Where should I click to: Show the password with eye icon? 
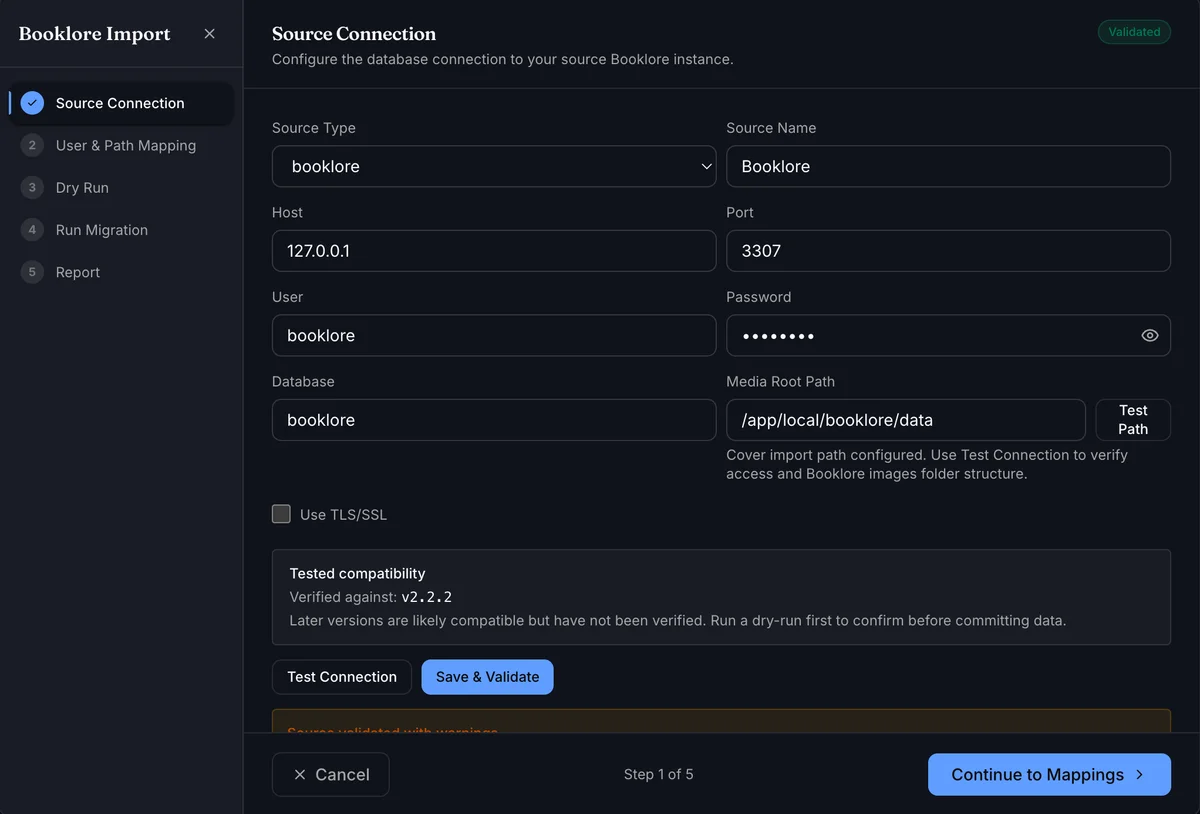click(1150, 336)
